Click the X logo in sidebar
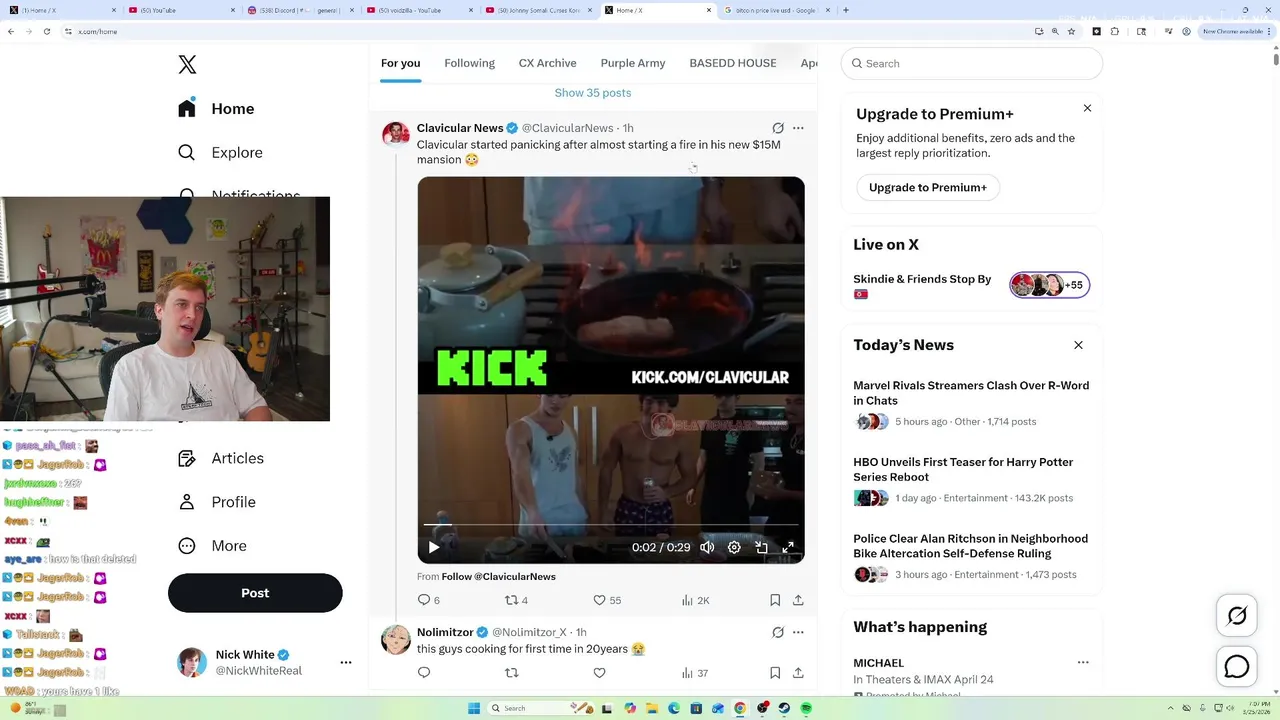Image resolution: width=1280 pixels, height=720 pixels. coord(187,65)
